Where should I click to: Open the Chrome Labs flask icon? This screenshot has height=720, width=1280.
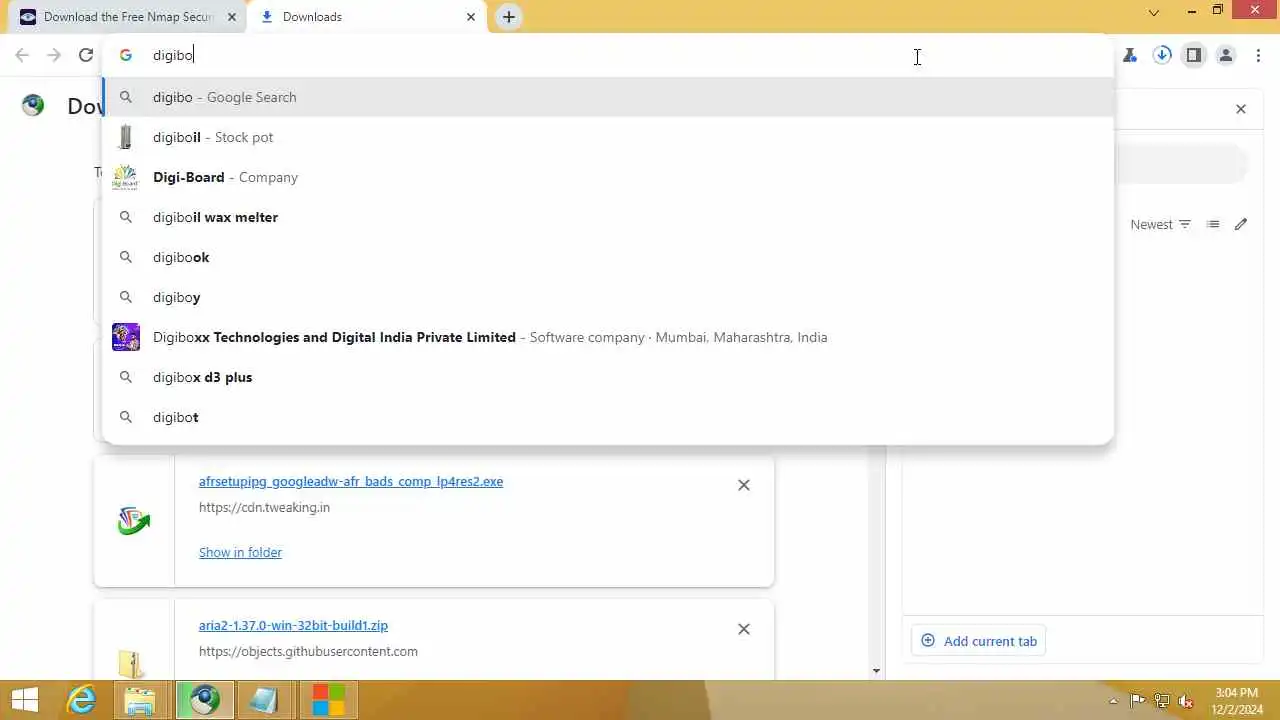pyautogui.click(x=1130, y=56)
